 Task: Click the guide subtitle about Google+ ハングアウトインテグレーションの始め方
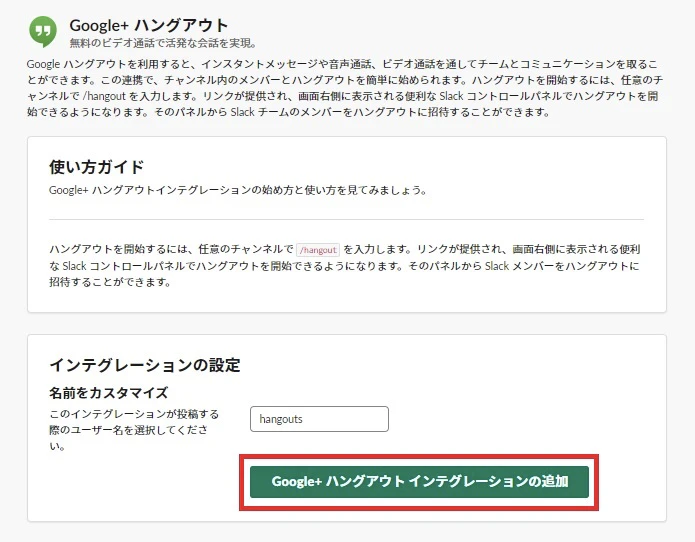coord(238,190)
